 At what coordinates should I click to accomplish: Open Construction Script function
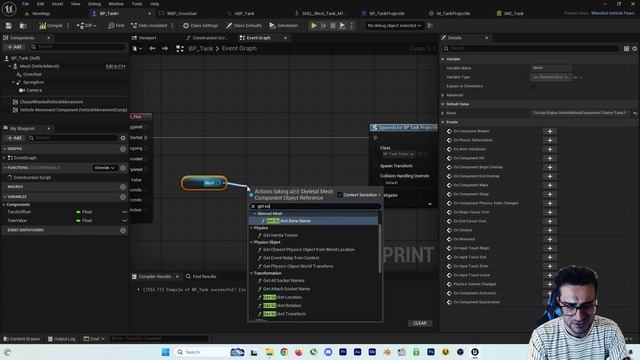point(32,178)
